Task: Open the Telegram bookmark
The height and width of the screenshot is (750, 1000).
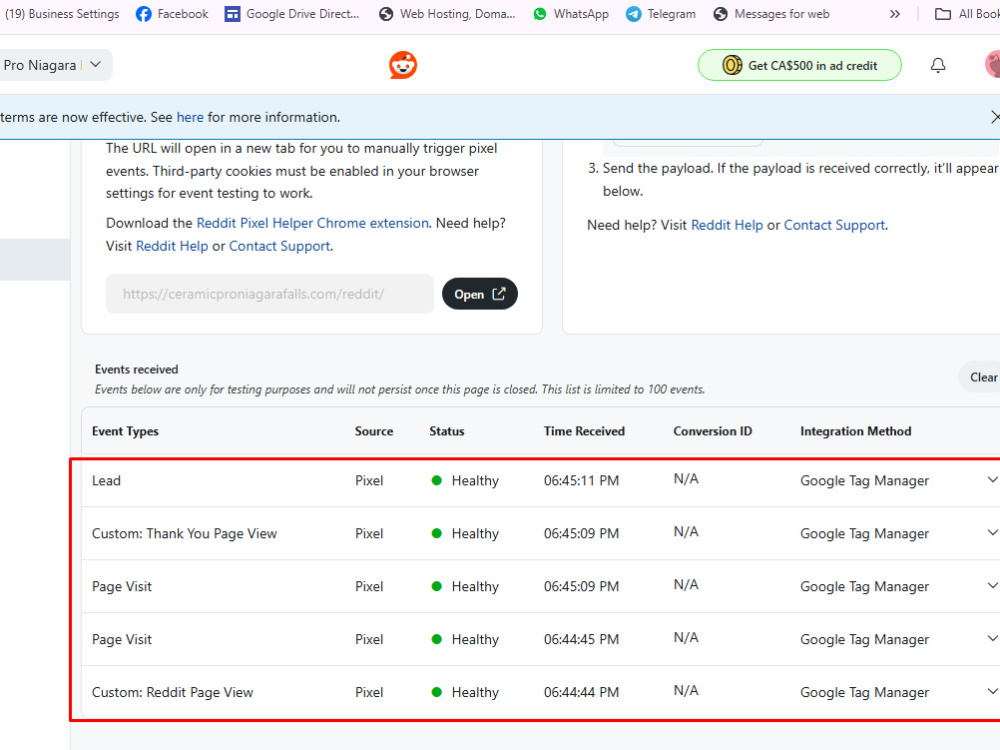Action: [661, 14]
